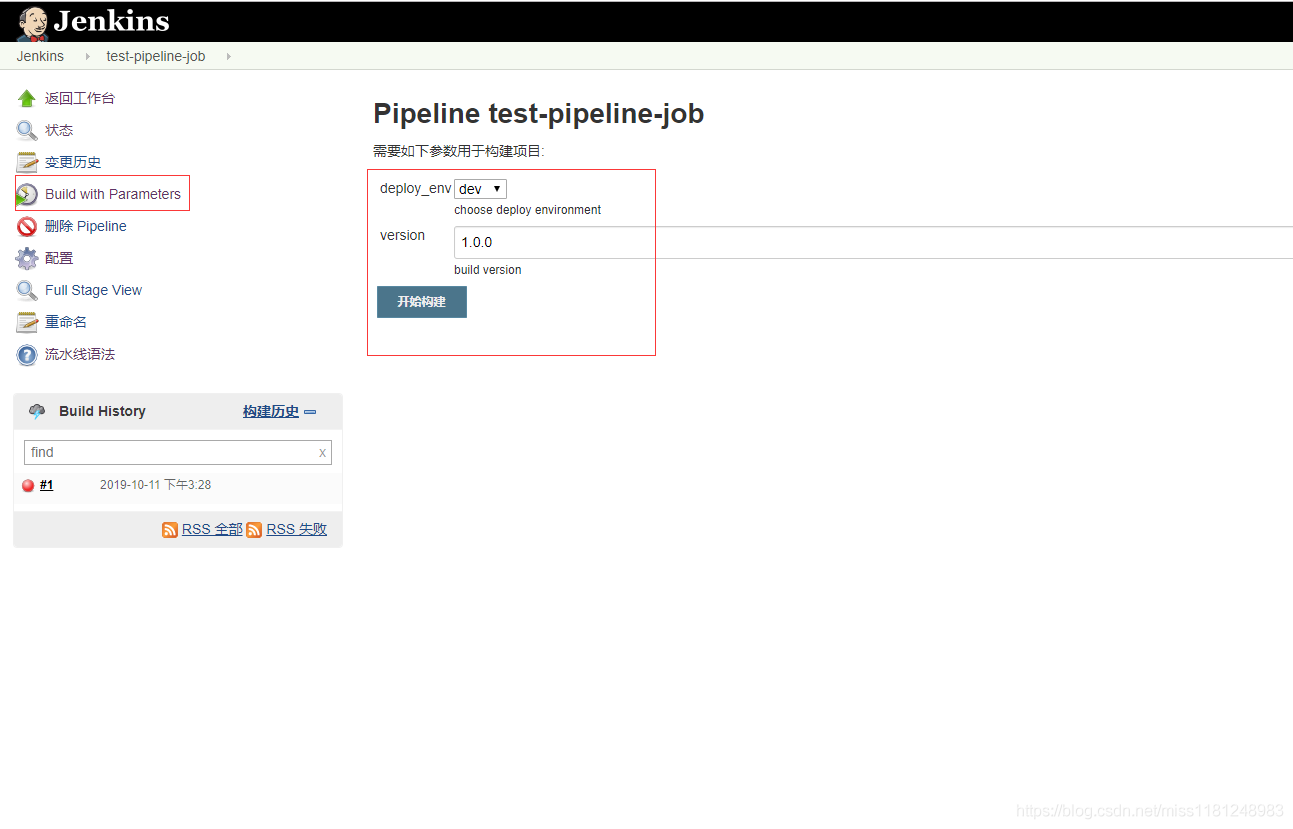Image resolution: width=1293 pixels, height=829 pixels.
Task: Click the Build History heading text
Action: [x=102, y=411]
